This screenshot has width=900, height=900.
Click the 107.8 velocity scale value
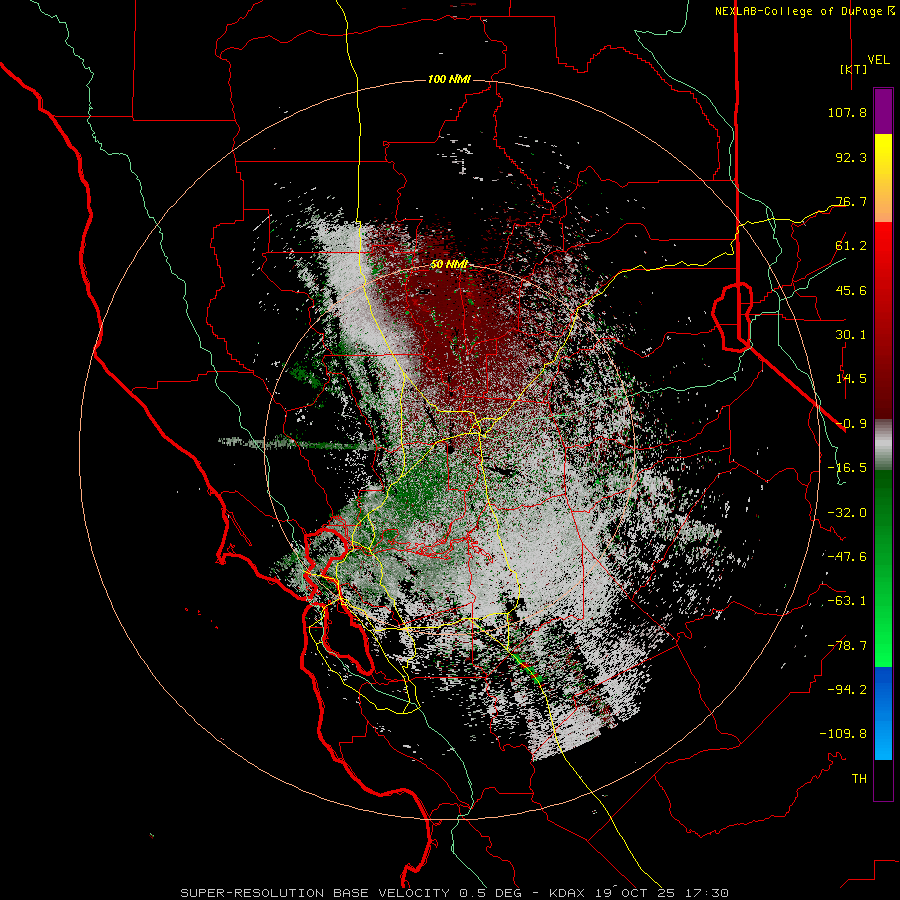(x=847, y=112)
